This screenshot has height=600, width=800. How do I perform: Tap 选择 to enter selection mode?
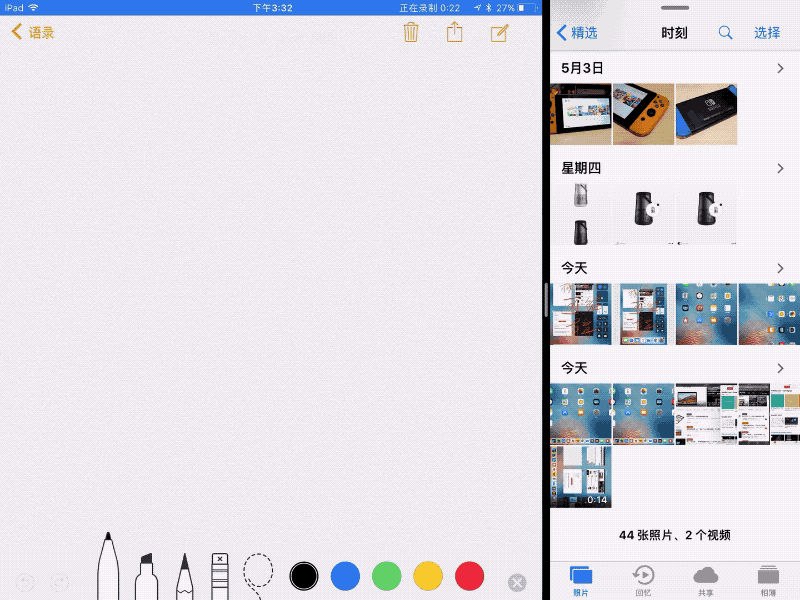click(x=767, y=32)
